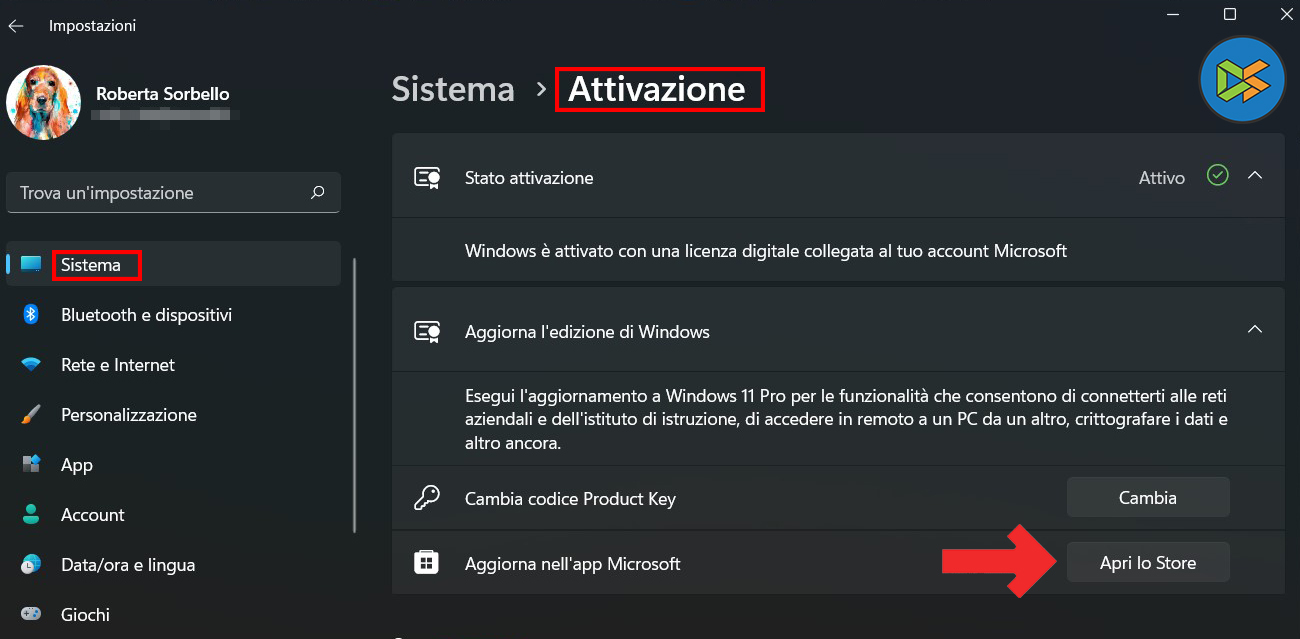The image size is (1300, 639).
Task: Click the Bluetooth e dispositivi icon
Action: [31, 315]
